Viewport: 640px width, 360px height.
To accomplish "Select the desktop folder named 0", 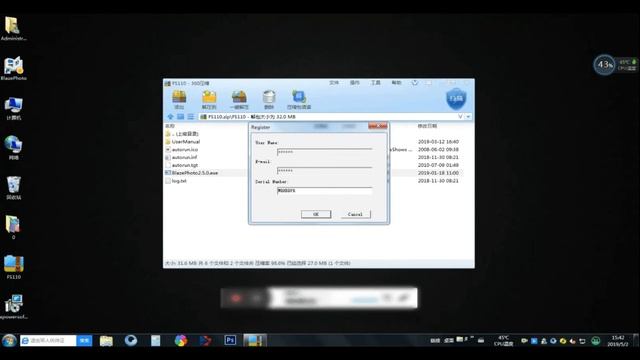I will coord(13,227).
